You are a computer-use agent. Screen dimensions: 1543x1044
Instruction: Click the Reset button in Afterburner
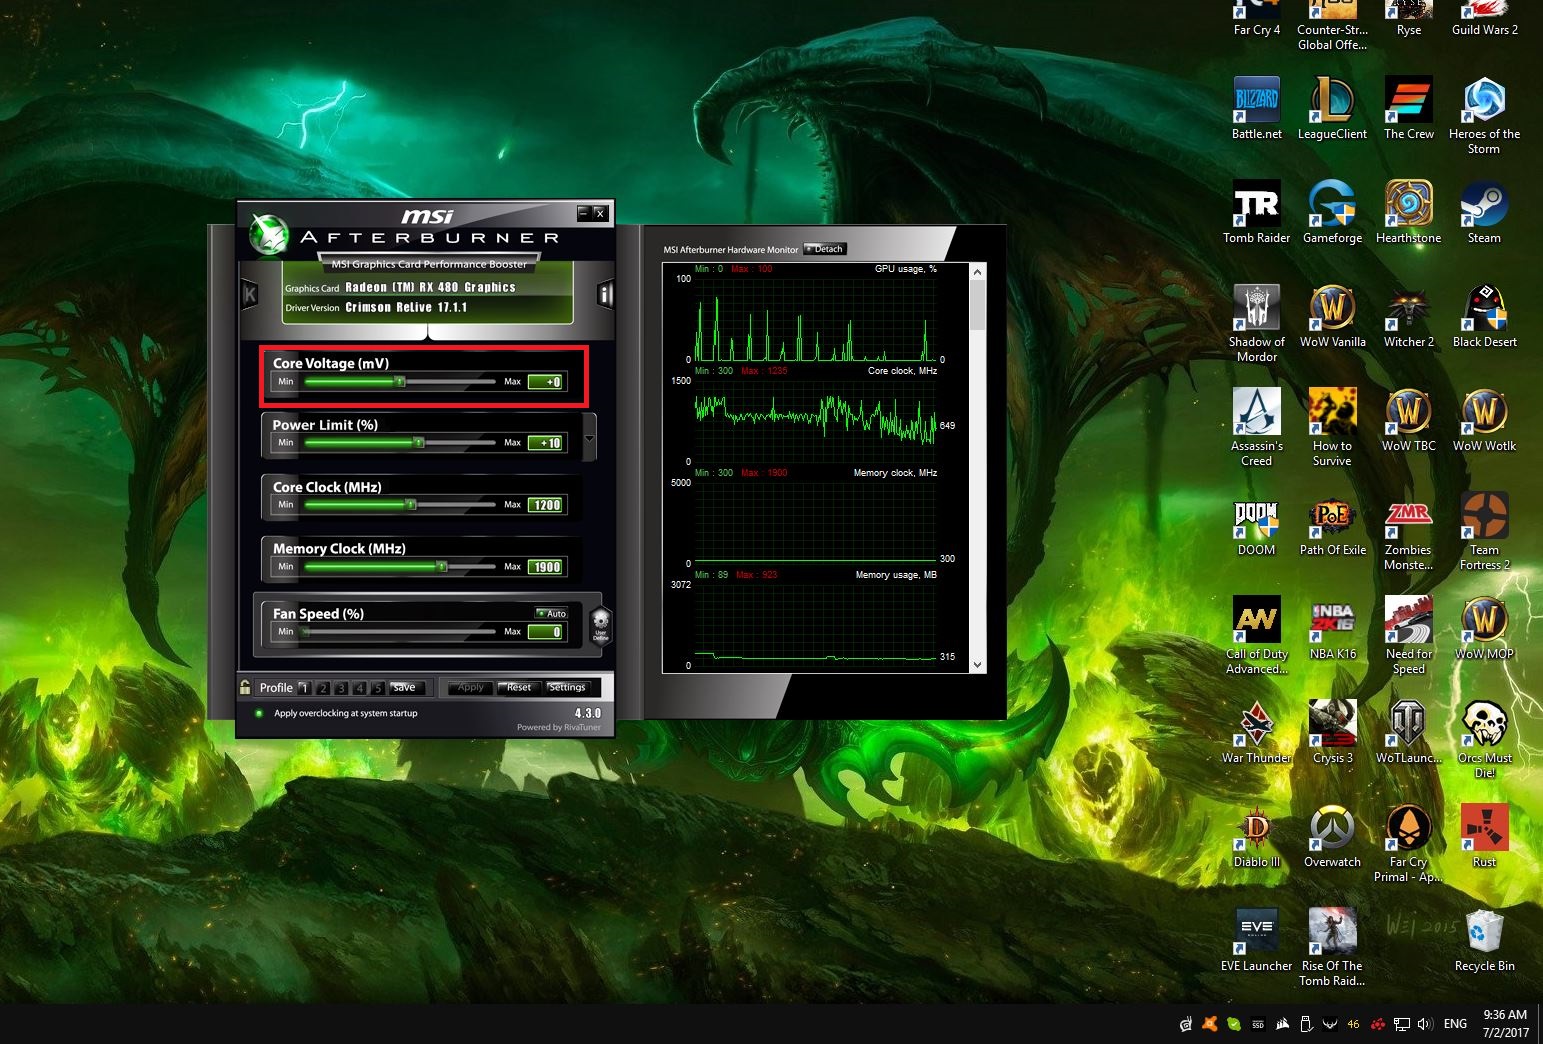coord(519,687)
